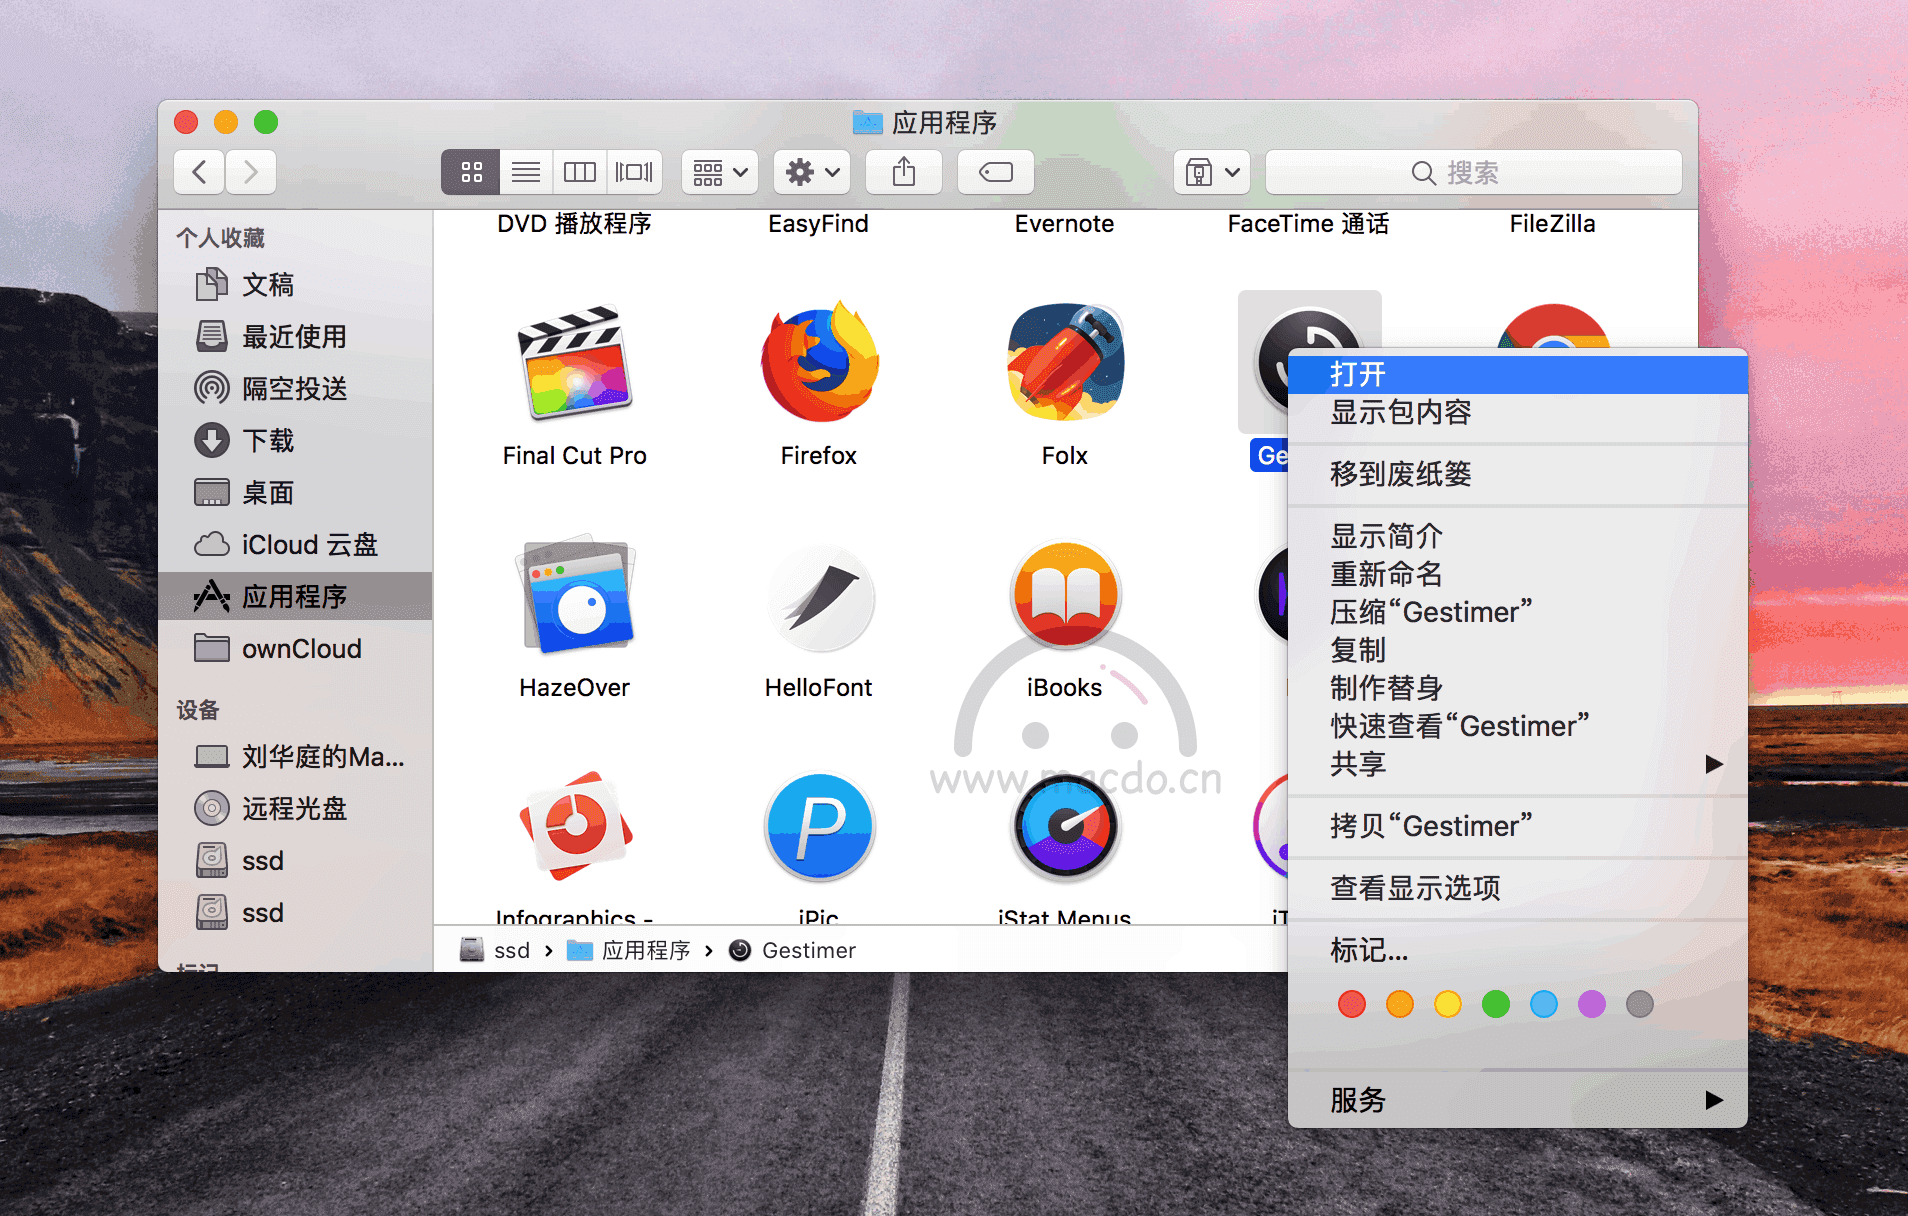Go back with the back arrow
Image resolution: width=1908 pixels, height=1216 pixels.
199,172
